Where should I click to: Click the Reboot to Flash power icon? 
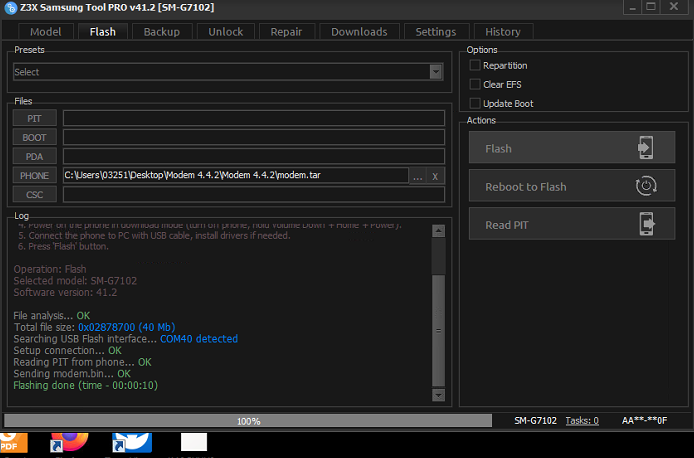(646, 186)
